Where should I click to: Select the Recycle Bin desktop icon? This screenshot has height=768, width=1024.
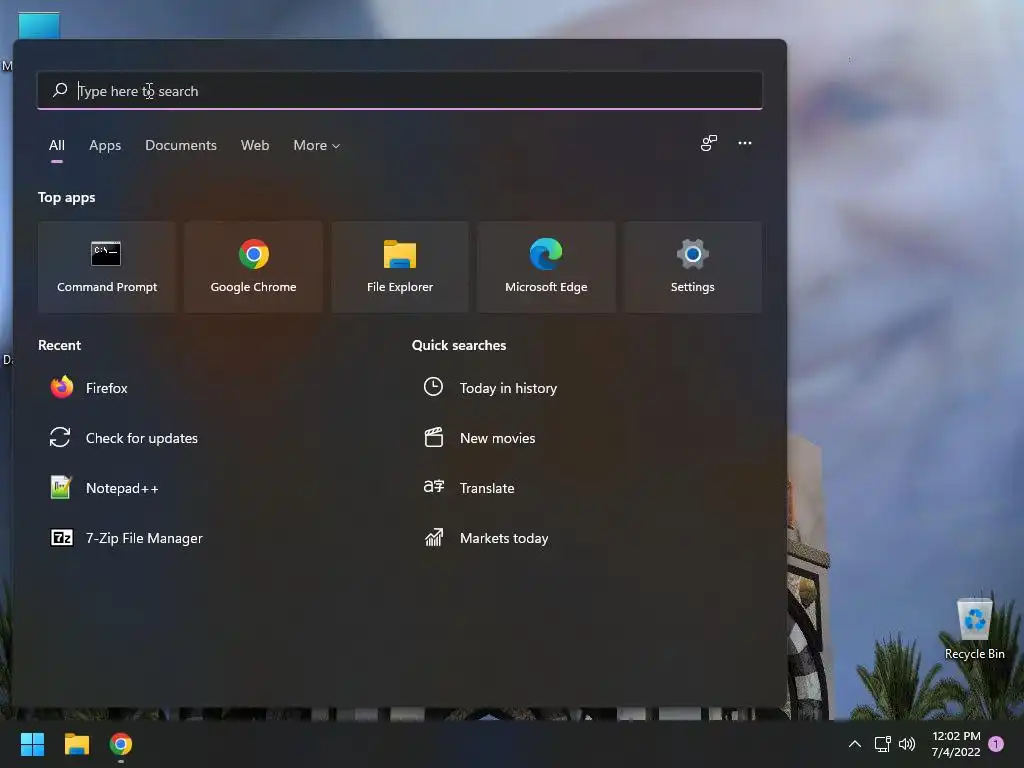[x=974, y=629]
